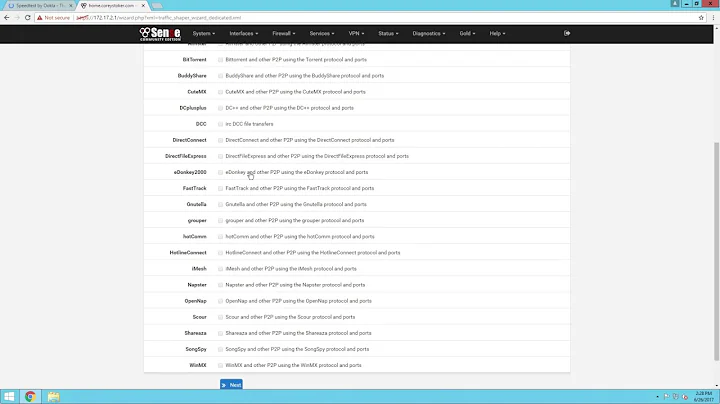This screenshot has width=720, height=404.
Task: Reload the page with refresh icon
Action: tap(28, 17)
